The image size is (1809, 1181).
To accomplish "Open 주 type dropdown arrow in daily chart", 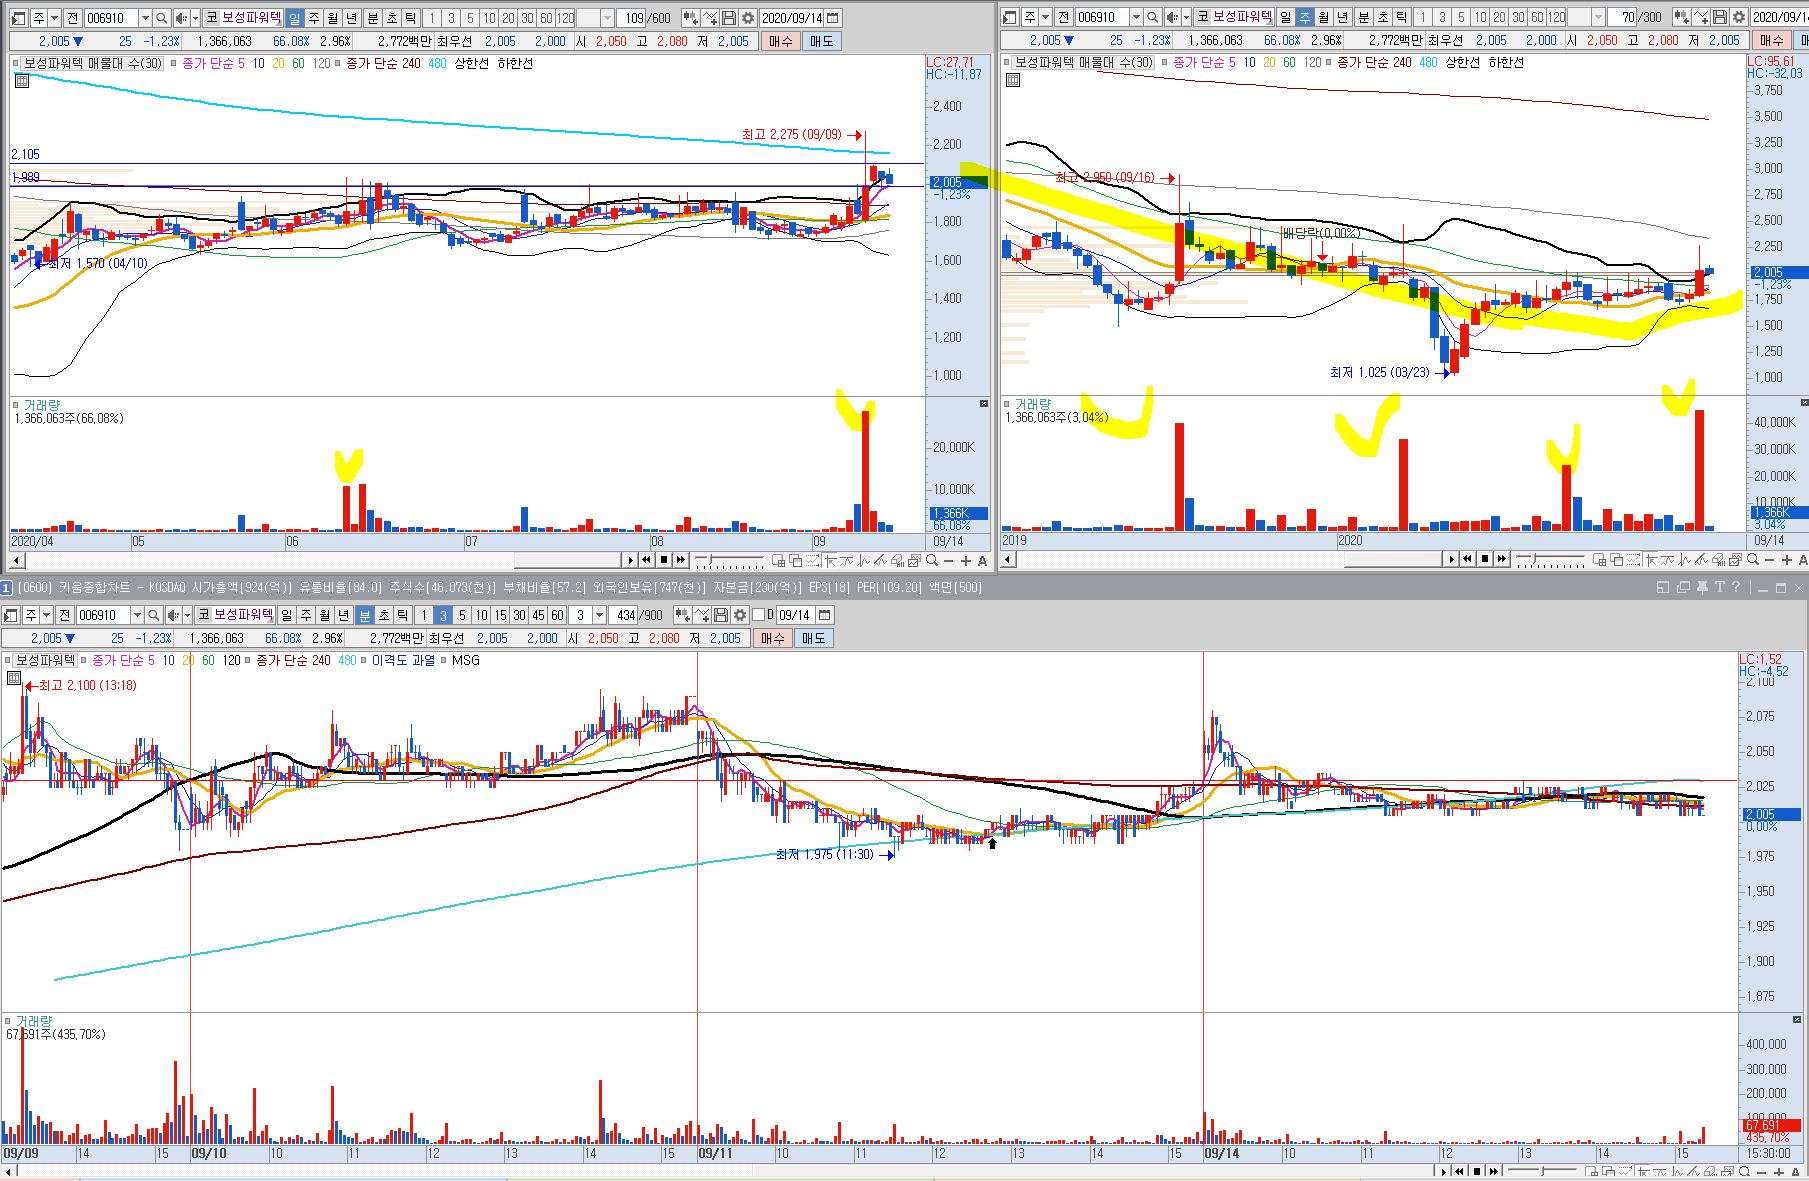I will [x=54, y=18].
